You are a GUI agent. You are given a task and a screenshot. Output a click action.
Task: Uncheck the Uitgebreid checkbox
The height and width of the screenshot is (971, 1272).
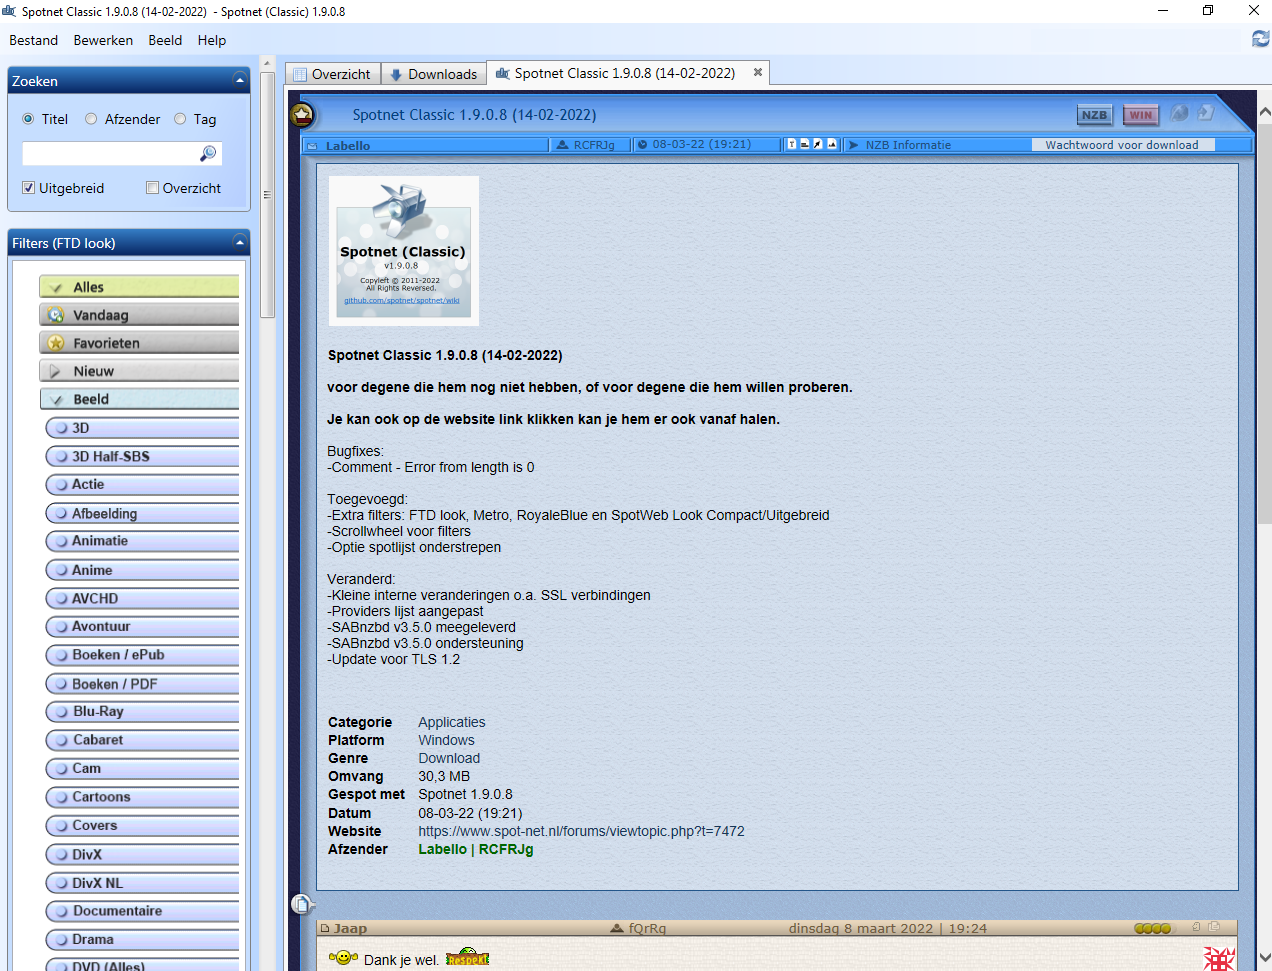click(29, 188)
